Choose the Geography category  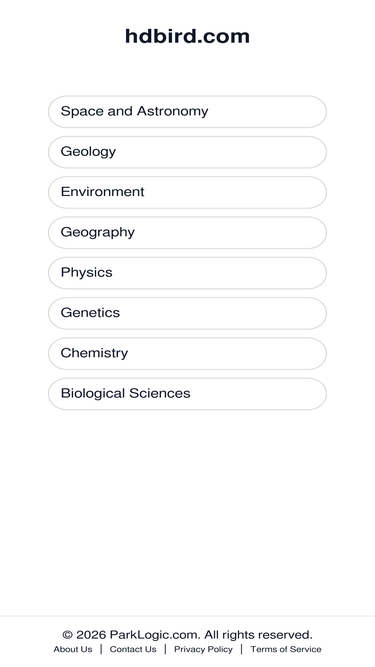click(x=187, y=233)
